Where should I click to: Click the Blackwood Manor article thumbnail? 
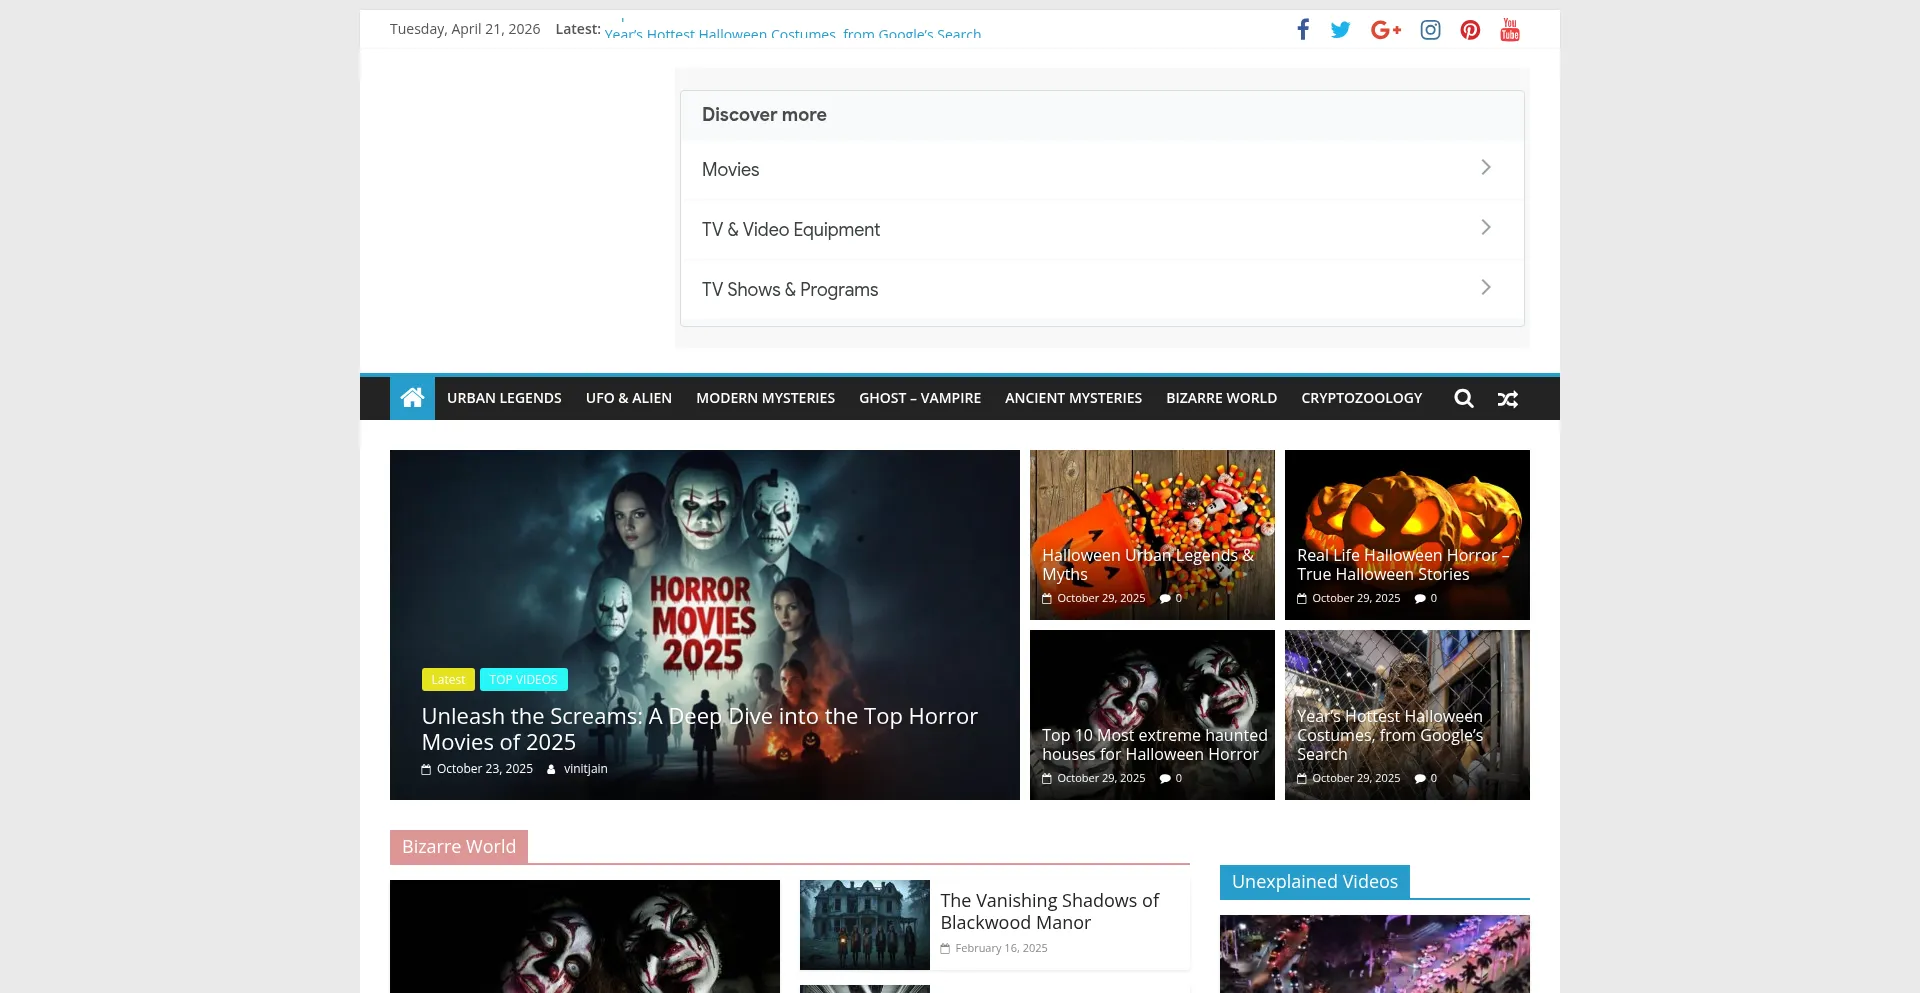865,925
